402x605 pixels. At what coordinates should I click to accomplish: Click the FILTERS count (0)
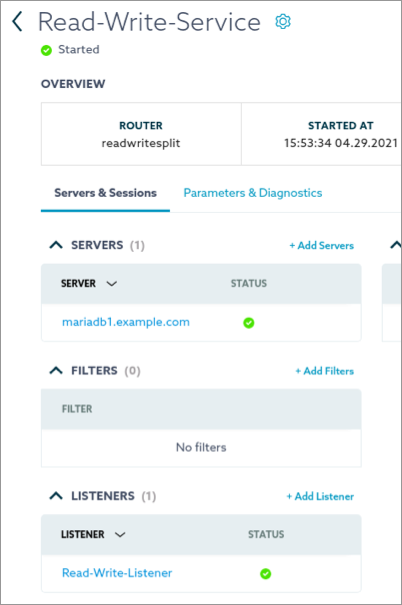132,371
